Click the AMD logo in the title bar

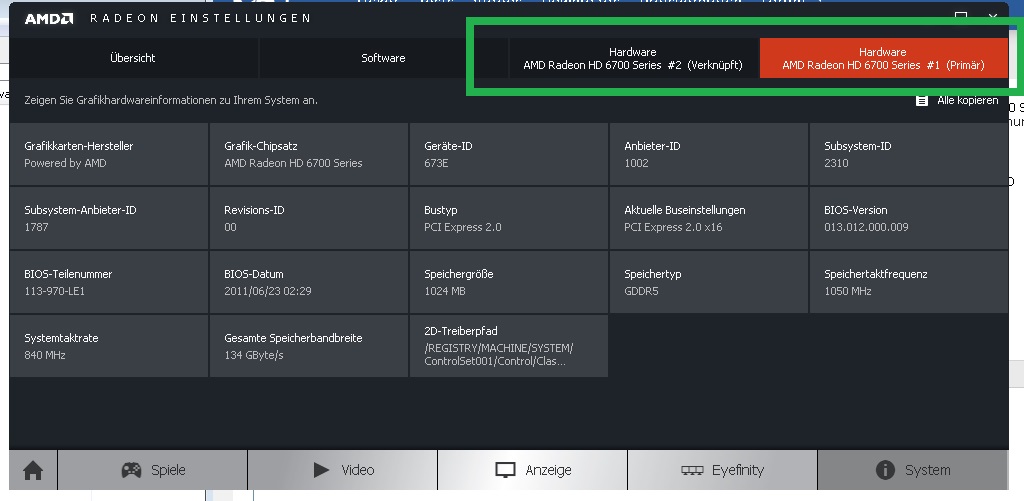[x=49, y=18]
